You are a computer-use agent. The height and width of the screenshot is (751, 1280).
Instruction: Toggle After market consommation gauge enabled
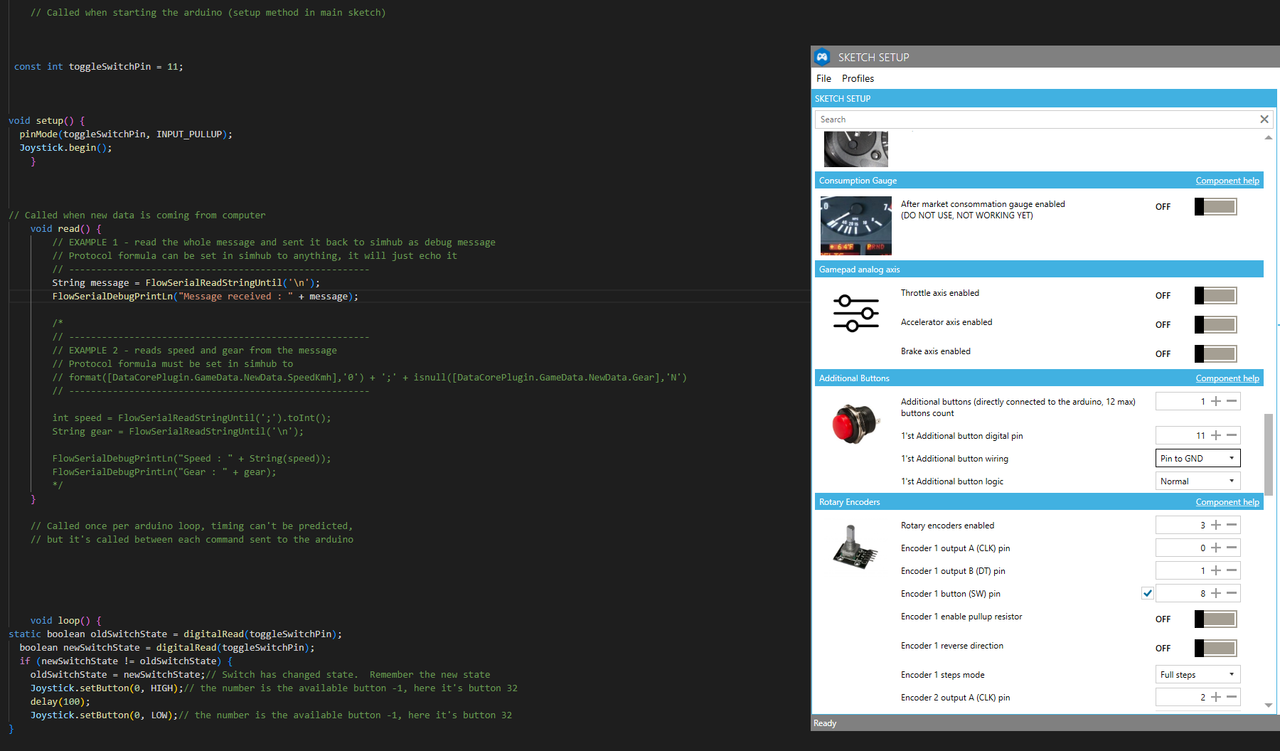pos(1215,207)
